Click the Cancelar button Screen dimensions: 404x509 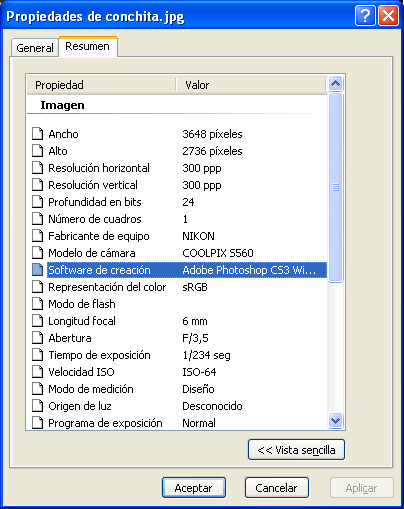point(277,488)
